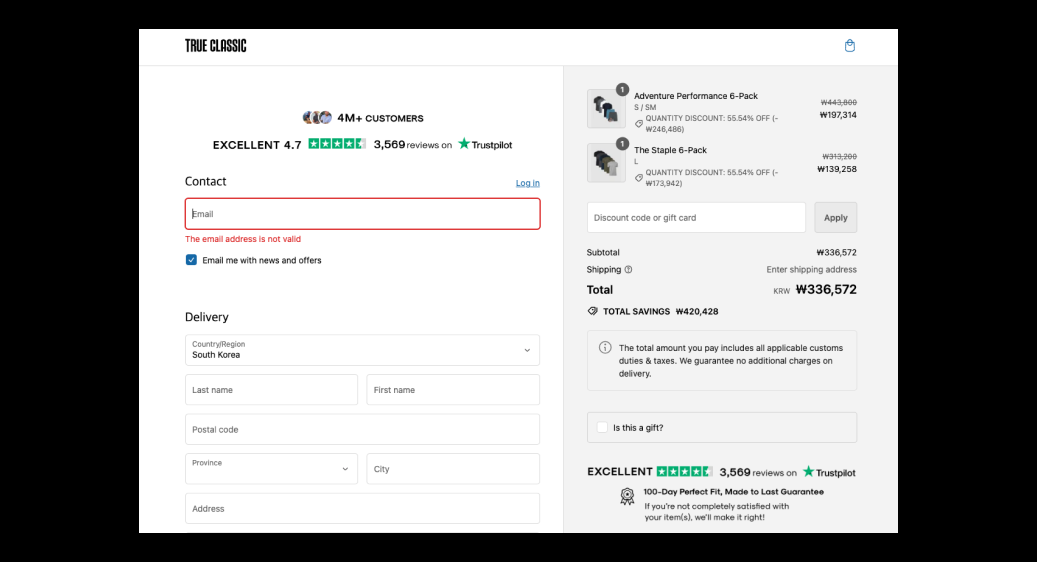Click the quantity badge on The Staple thumbnail
This screenshot has height=562, width=1037.
(x=622, y=143)
